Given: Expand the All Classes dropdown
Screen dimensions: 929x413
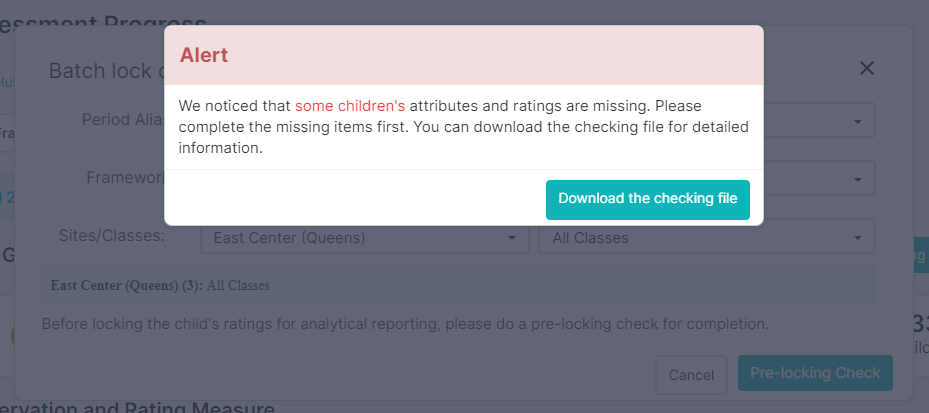Looking at the screenshot, I should (706, 238).
